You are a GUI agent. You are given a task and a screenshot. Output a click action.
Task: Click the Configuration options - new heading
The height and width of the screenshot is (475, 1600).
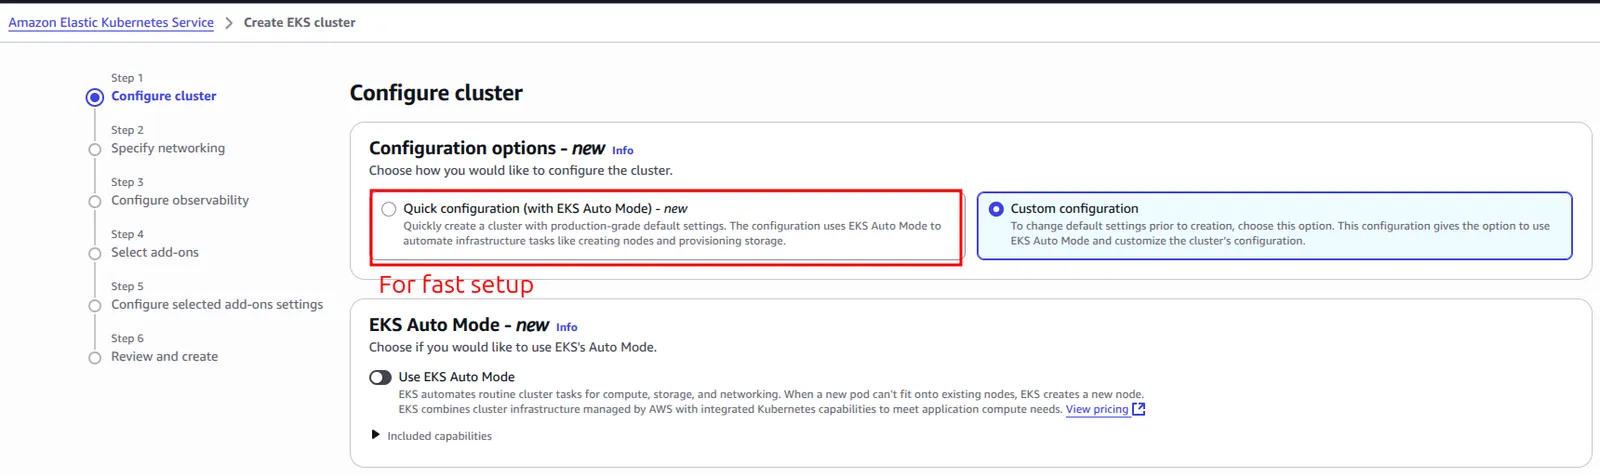point(487,148)
